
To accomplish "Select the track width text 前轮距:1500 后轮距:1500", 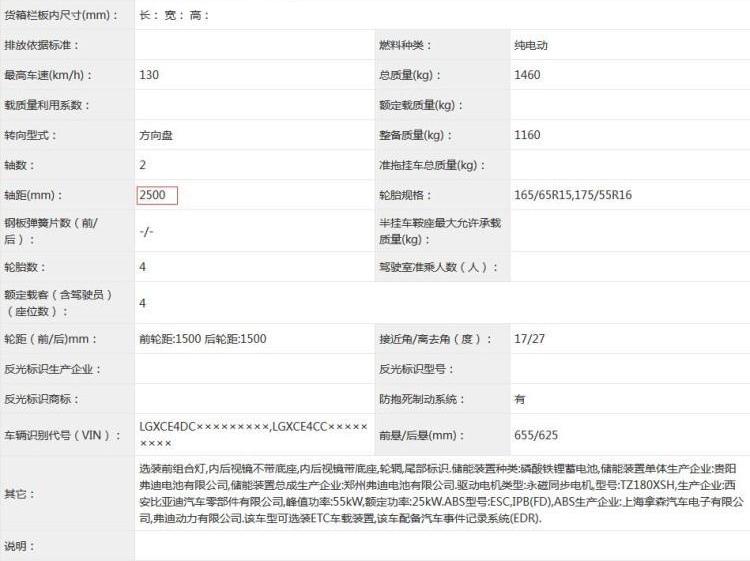I will (202, 339).
